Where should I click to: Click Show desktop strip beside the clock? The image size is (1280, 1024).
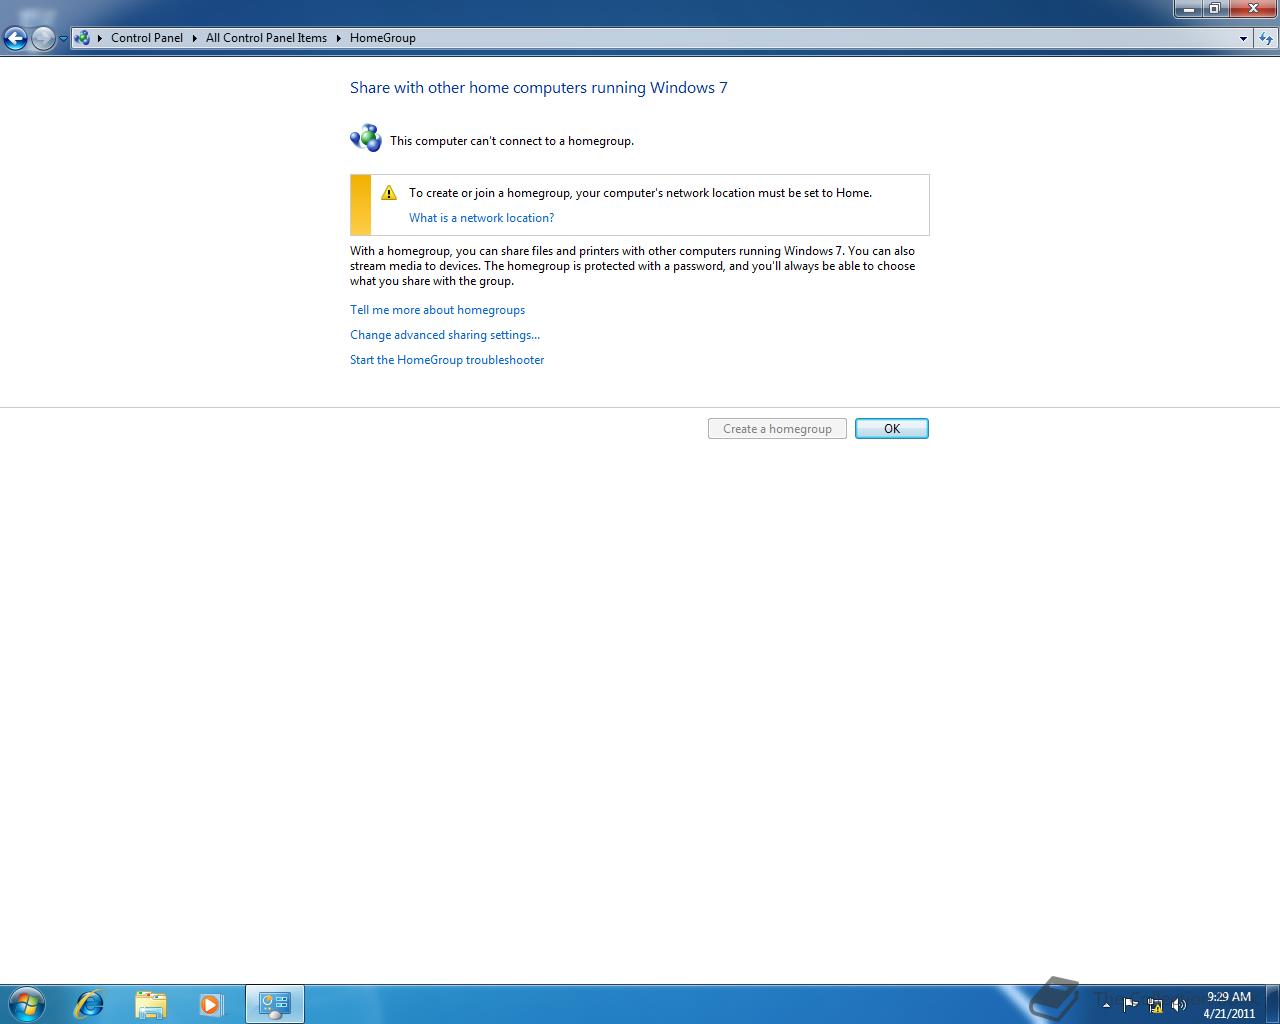(1272, 1004)
